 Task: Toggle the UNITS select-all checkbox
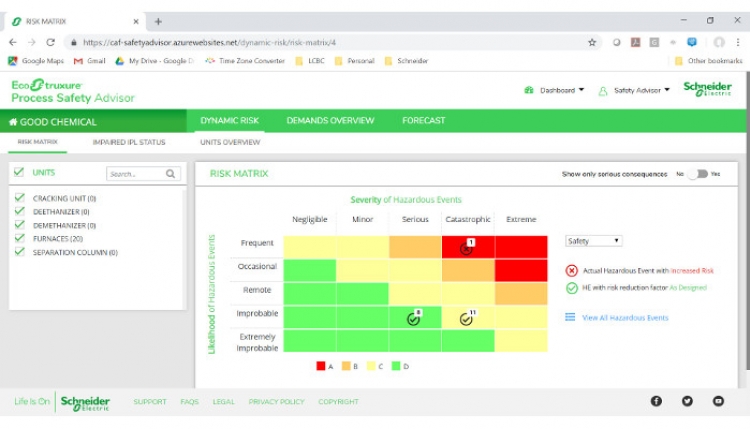point(19,172)
